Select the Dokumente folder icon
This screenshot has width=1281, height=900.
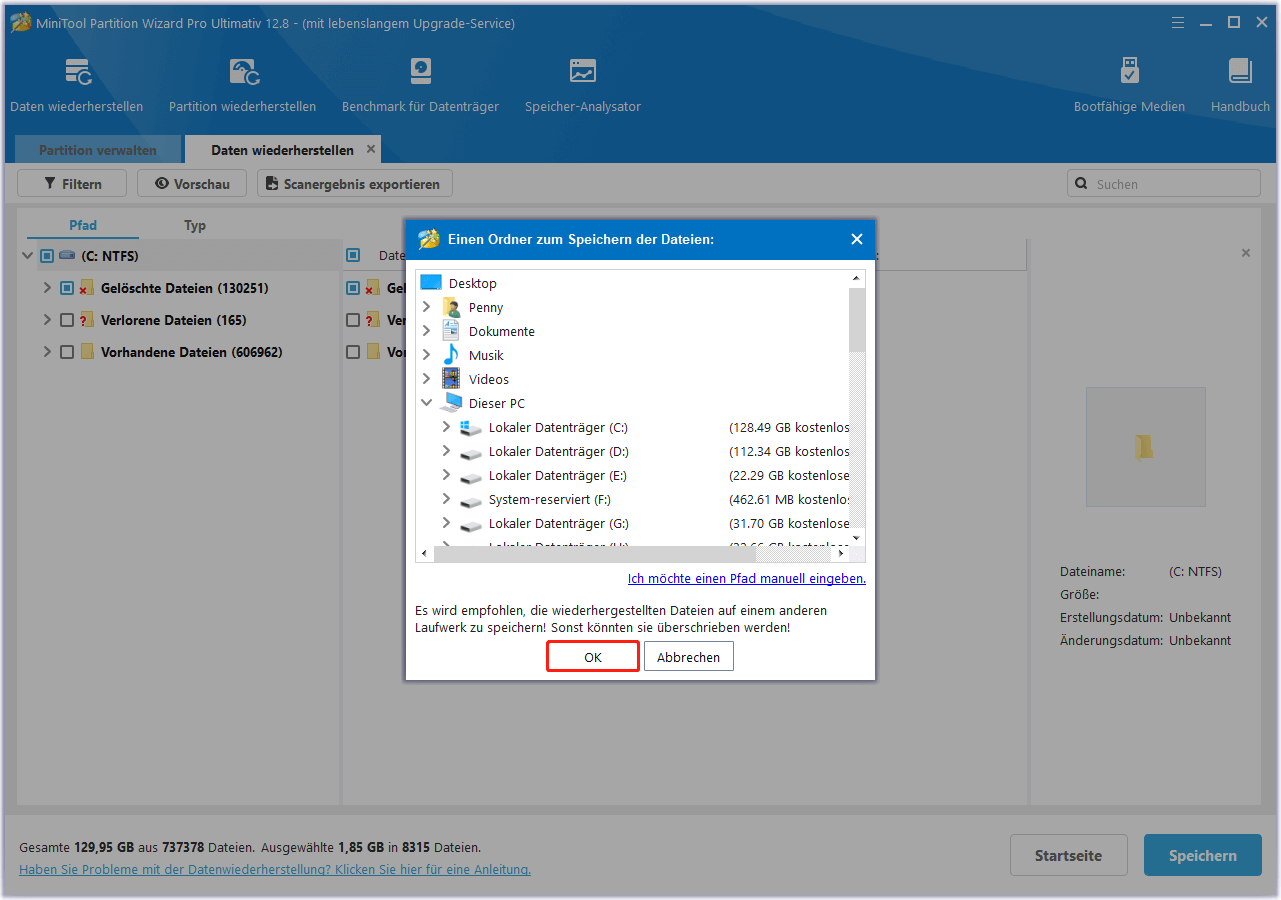451,331
